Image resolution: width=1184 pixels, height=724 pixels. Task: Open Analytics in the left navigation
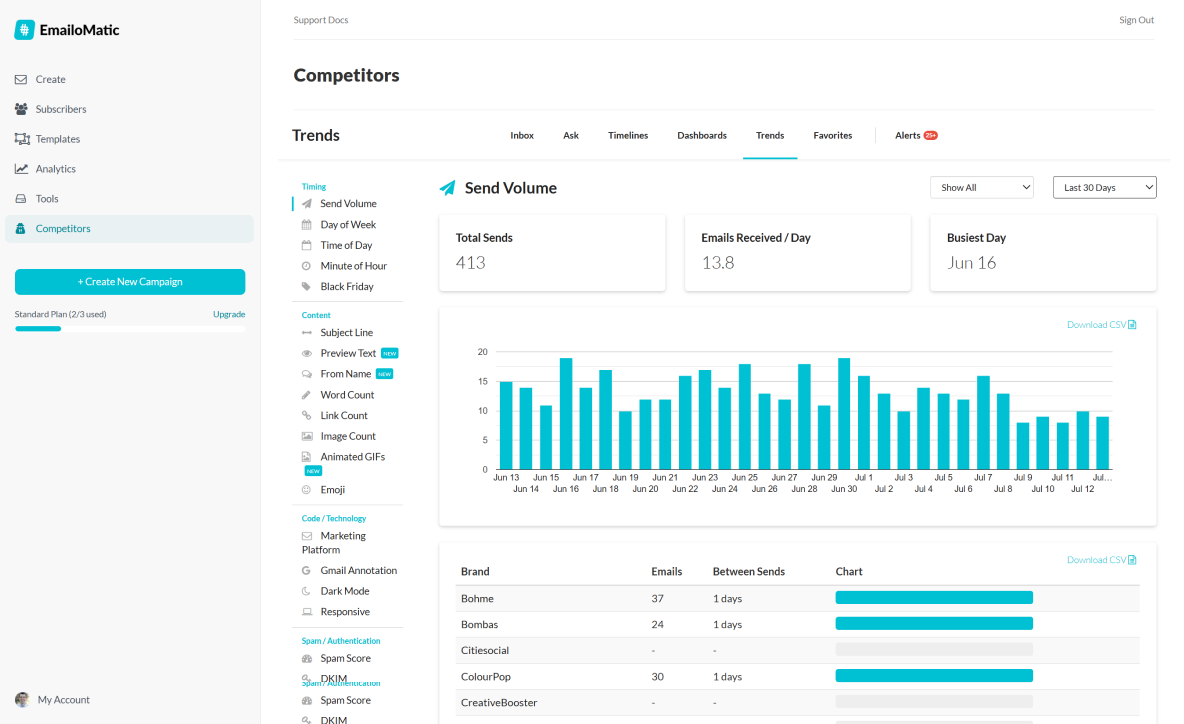click(x=56, y=169)
